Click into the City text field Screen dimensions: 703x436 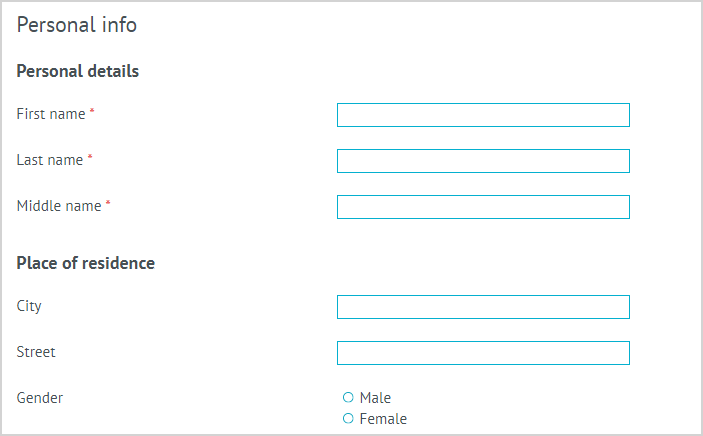click(483, 307)
